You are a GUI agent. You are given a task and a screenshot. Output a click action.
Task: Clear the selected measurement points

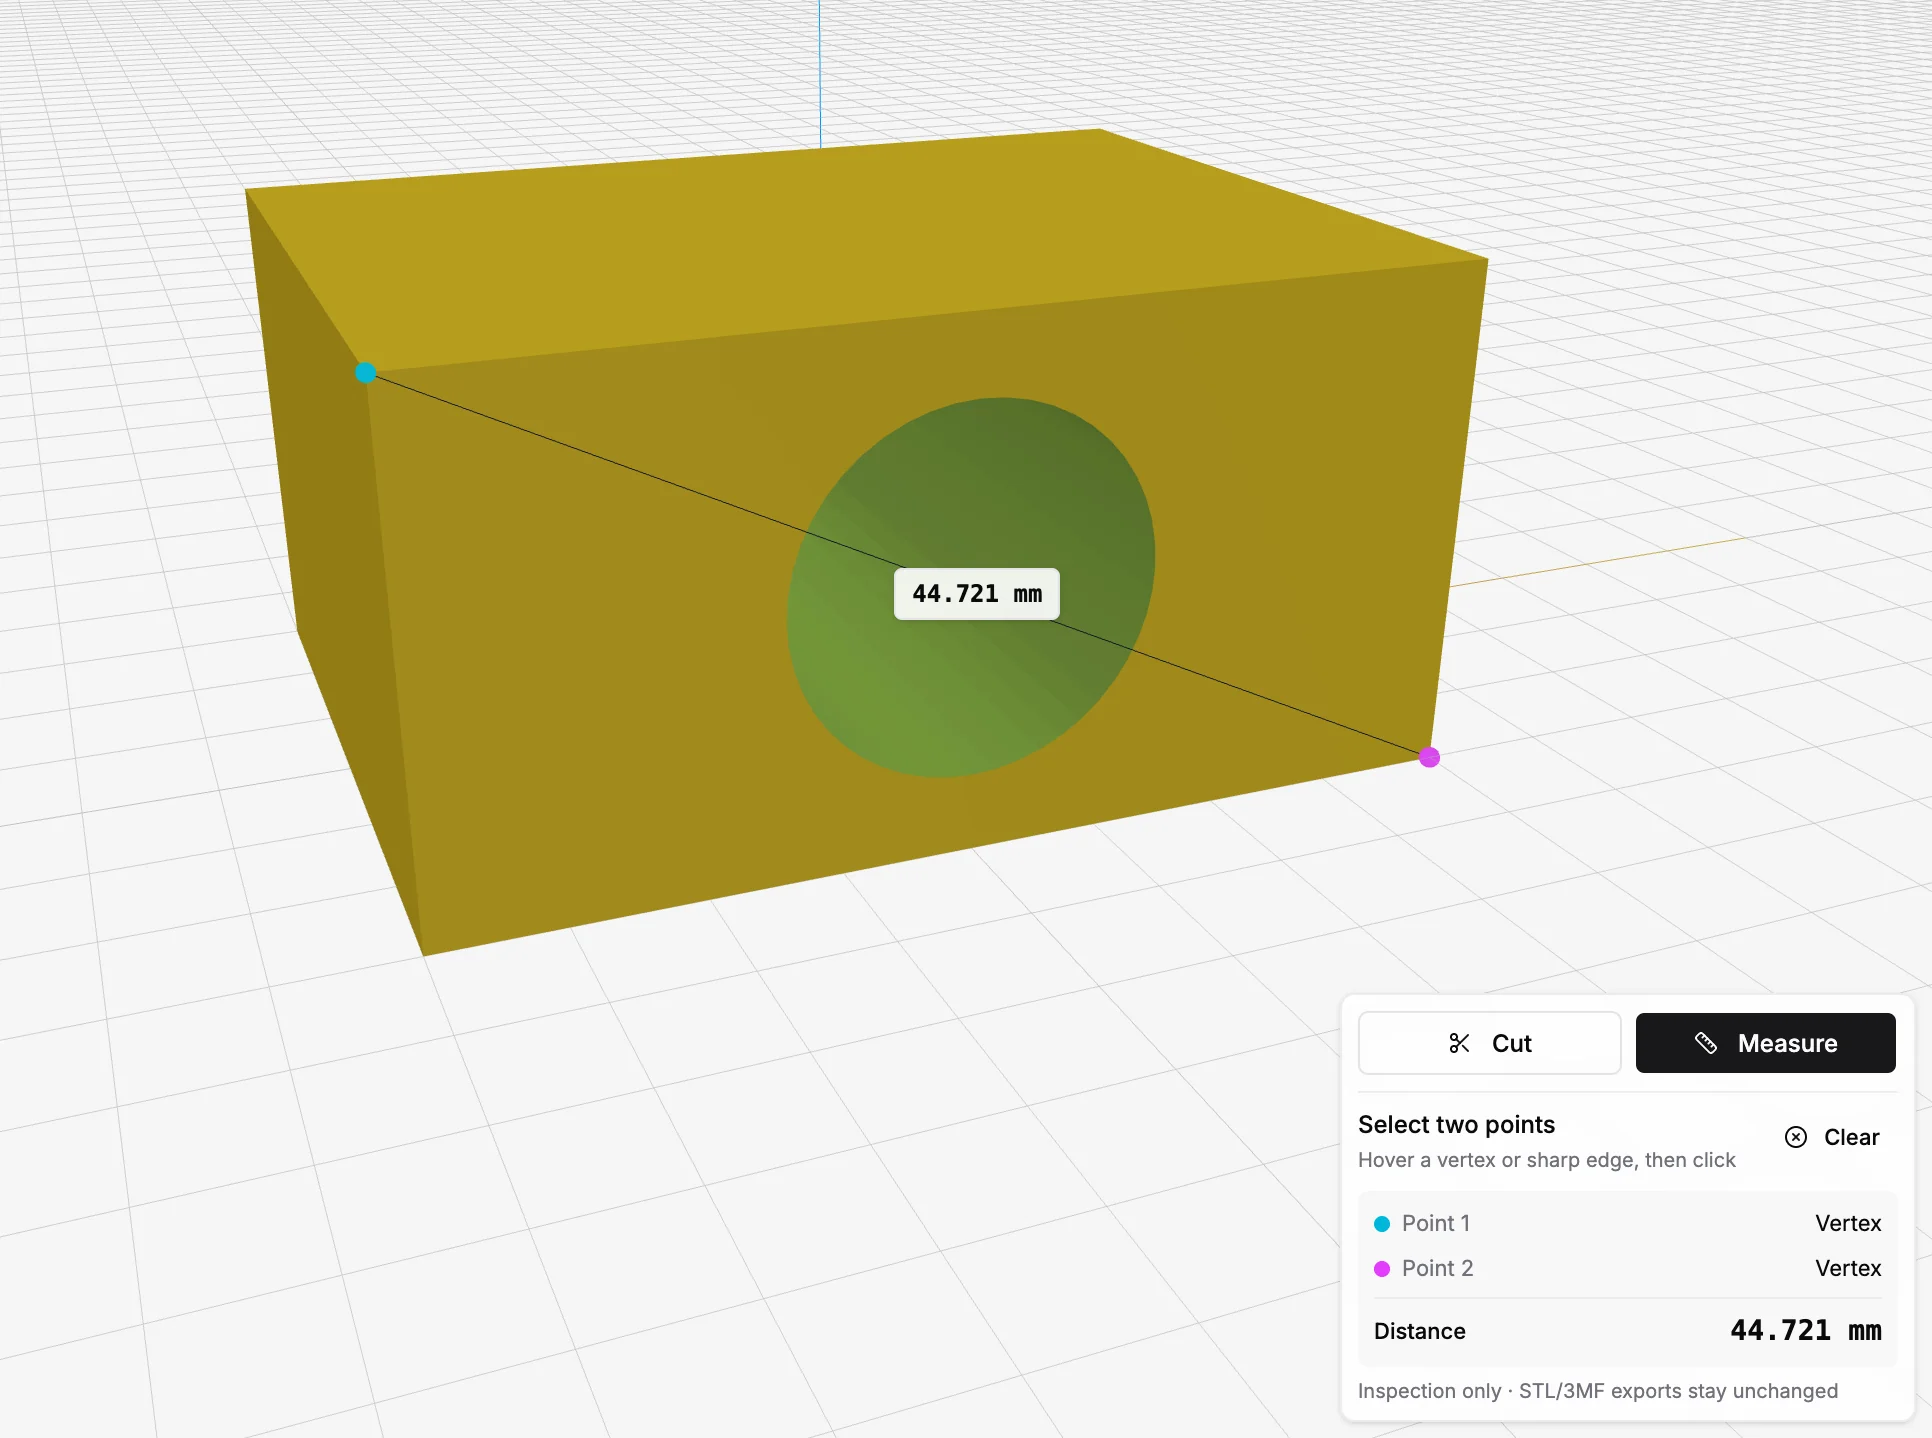(1832, 1137)
